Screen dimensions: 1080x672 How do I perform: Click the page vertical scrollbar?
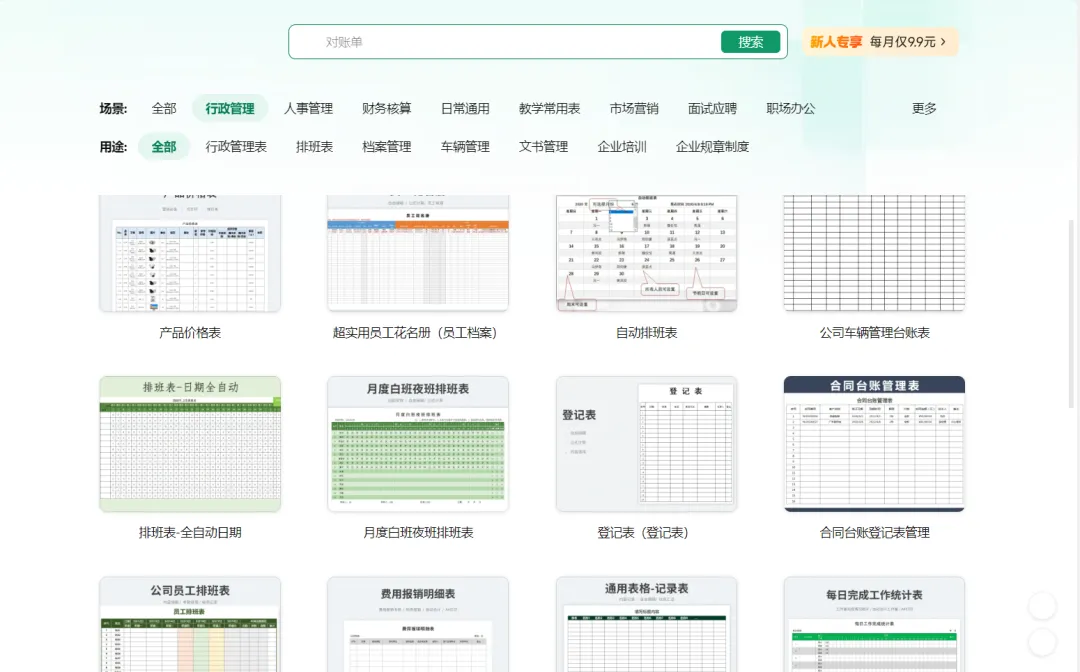click(1071, 314)
